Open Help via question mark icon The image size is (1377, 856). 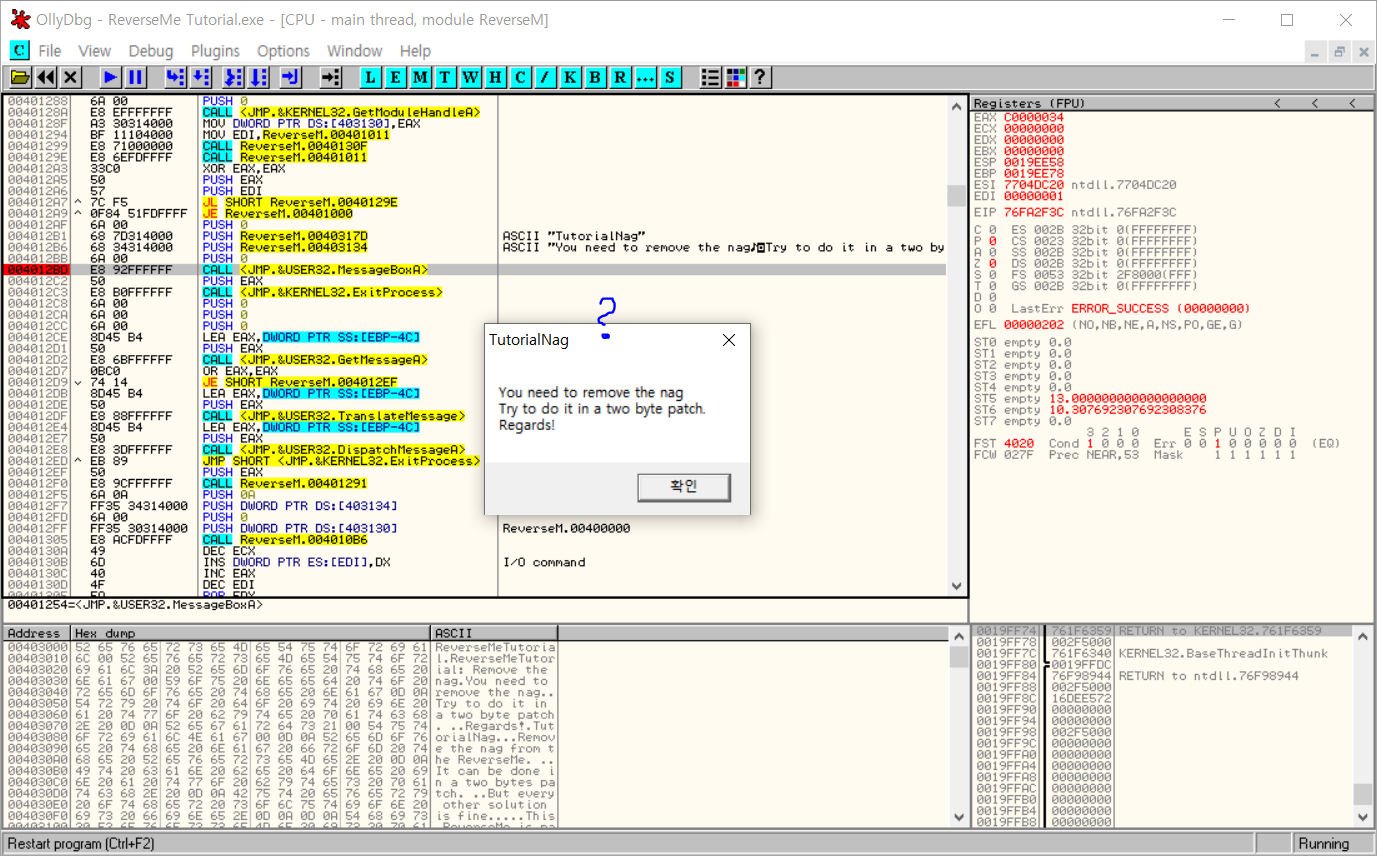(x=760, y=77)
